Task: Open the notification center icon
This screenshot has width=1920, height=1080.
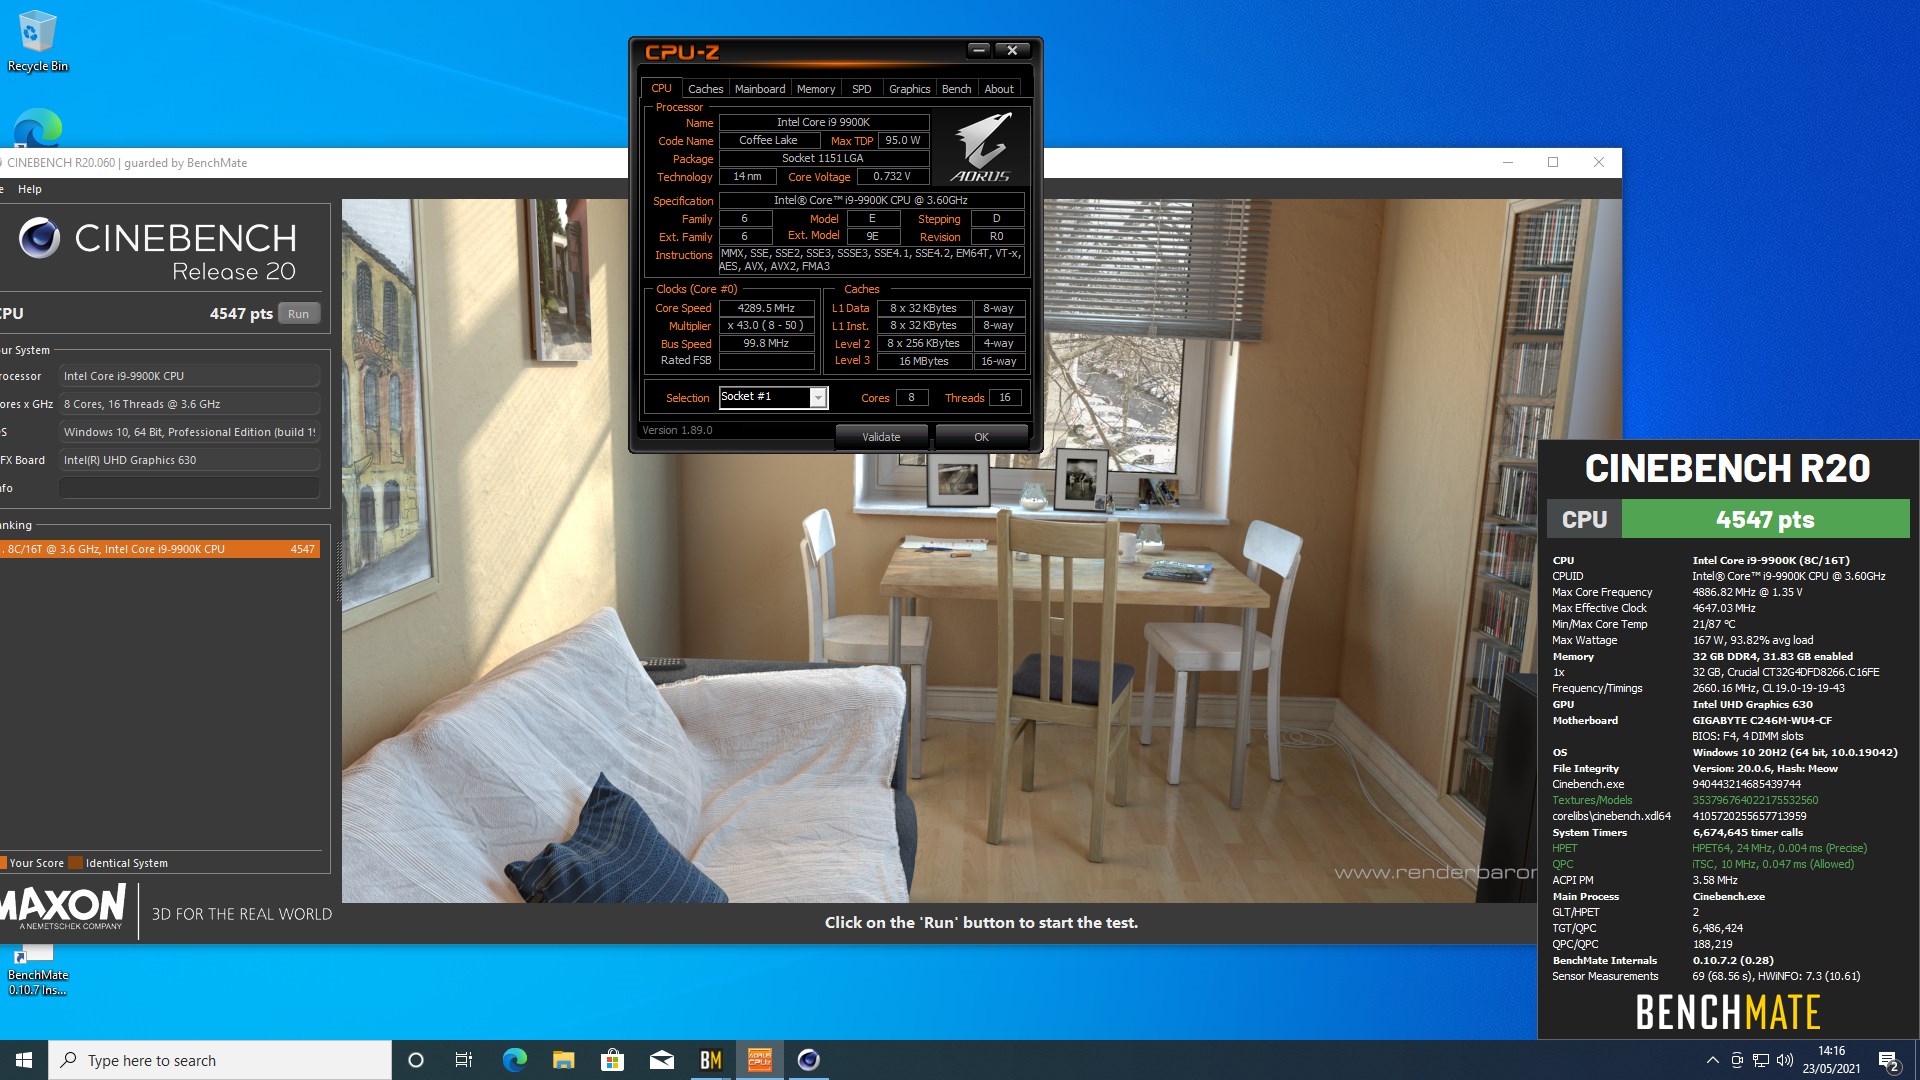Action: tap(1889, 1060)
